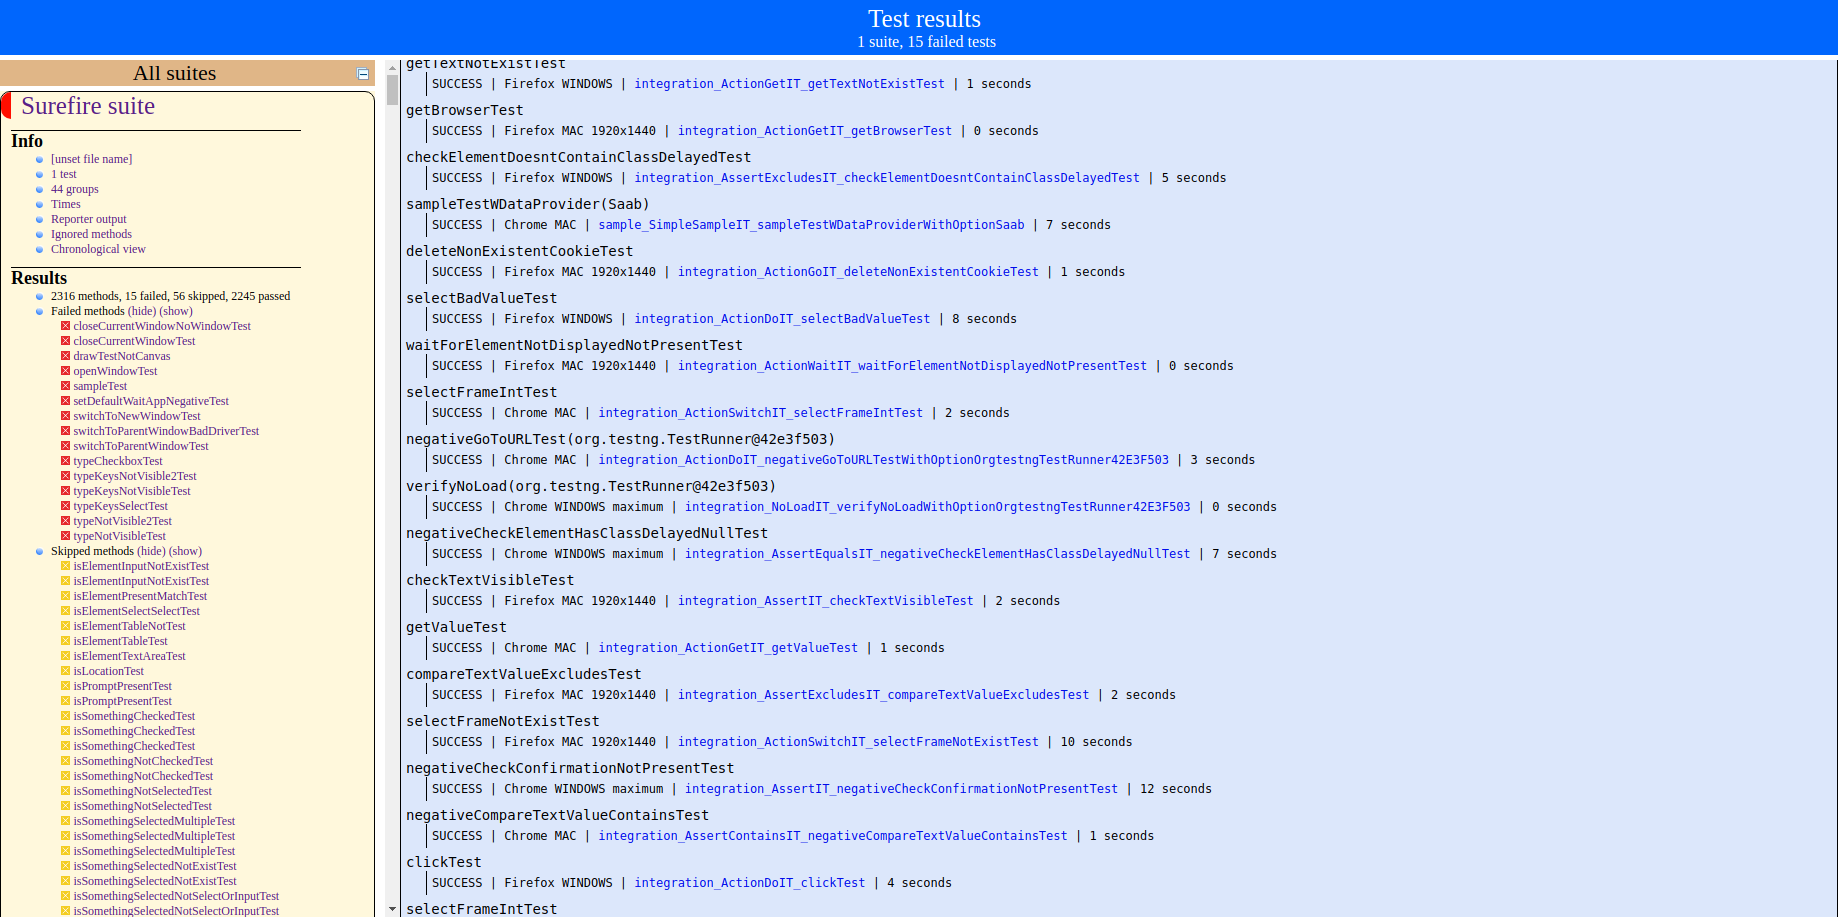Open integration_ActionGoIT_deleteNonExistentCookieTest link

tap(858, 272)
